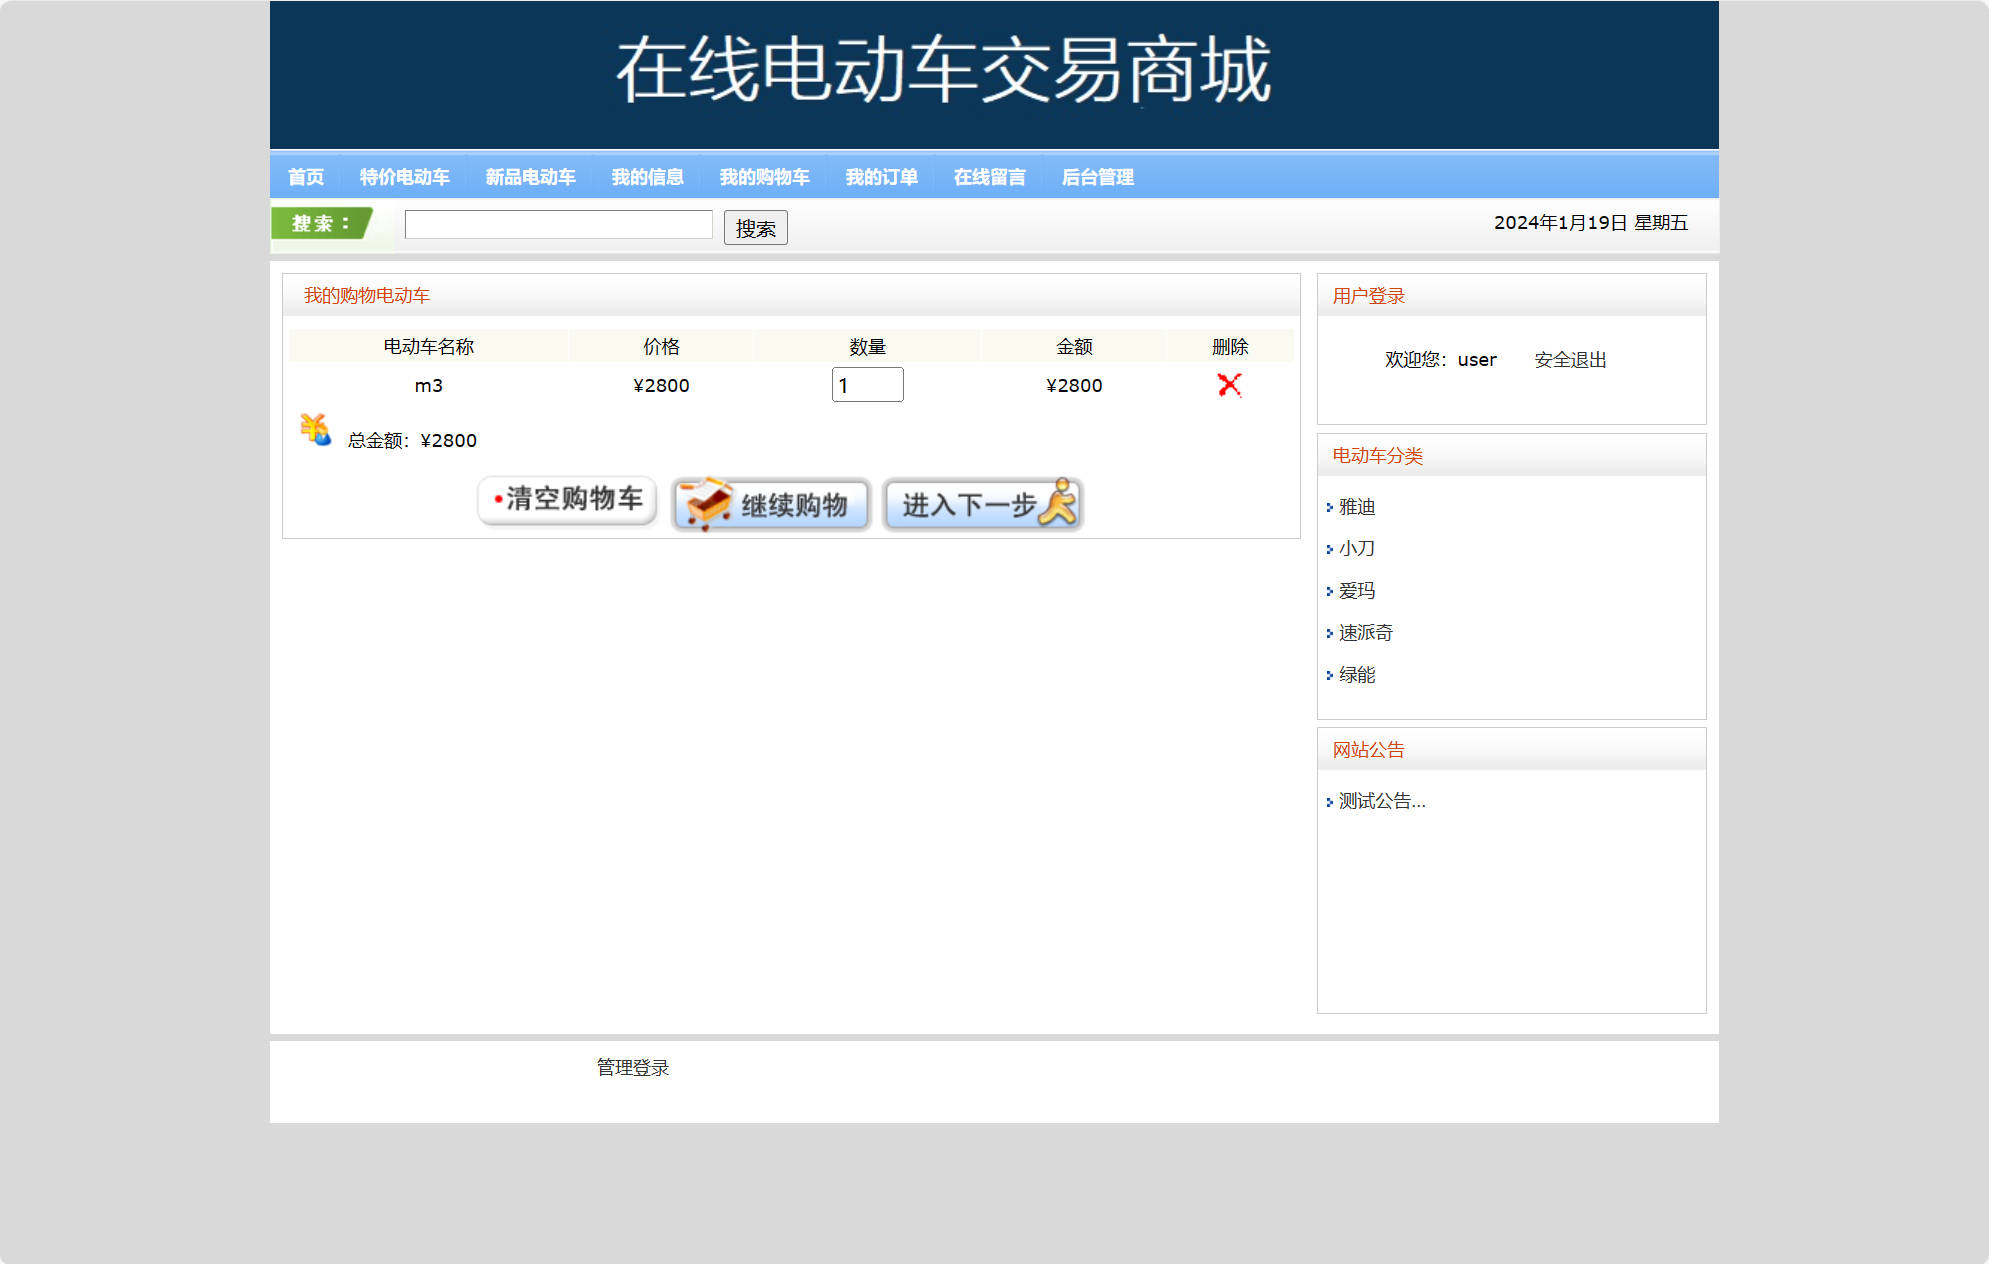This screenshot has height=1264, width=1989.
Task: Open the 测试公告 announcement
Action: click(x=1383, y=801)
